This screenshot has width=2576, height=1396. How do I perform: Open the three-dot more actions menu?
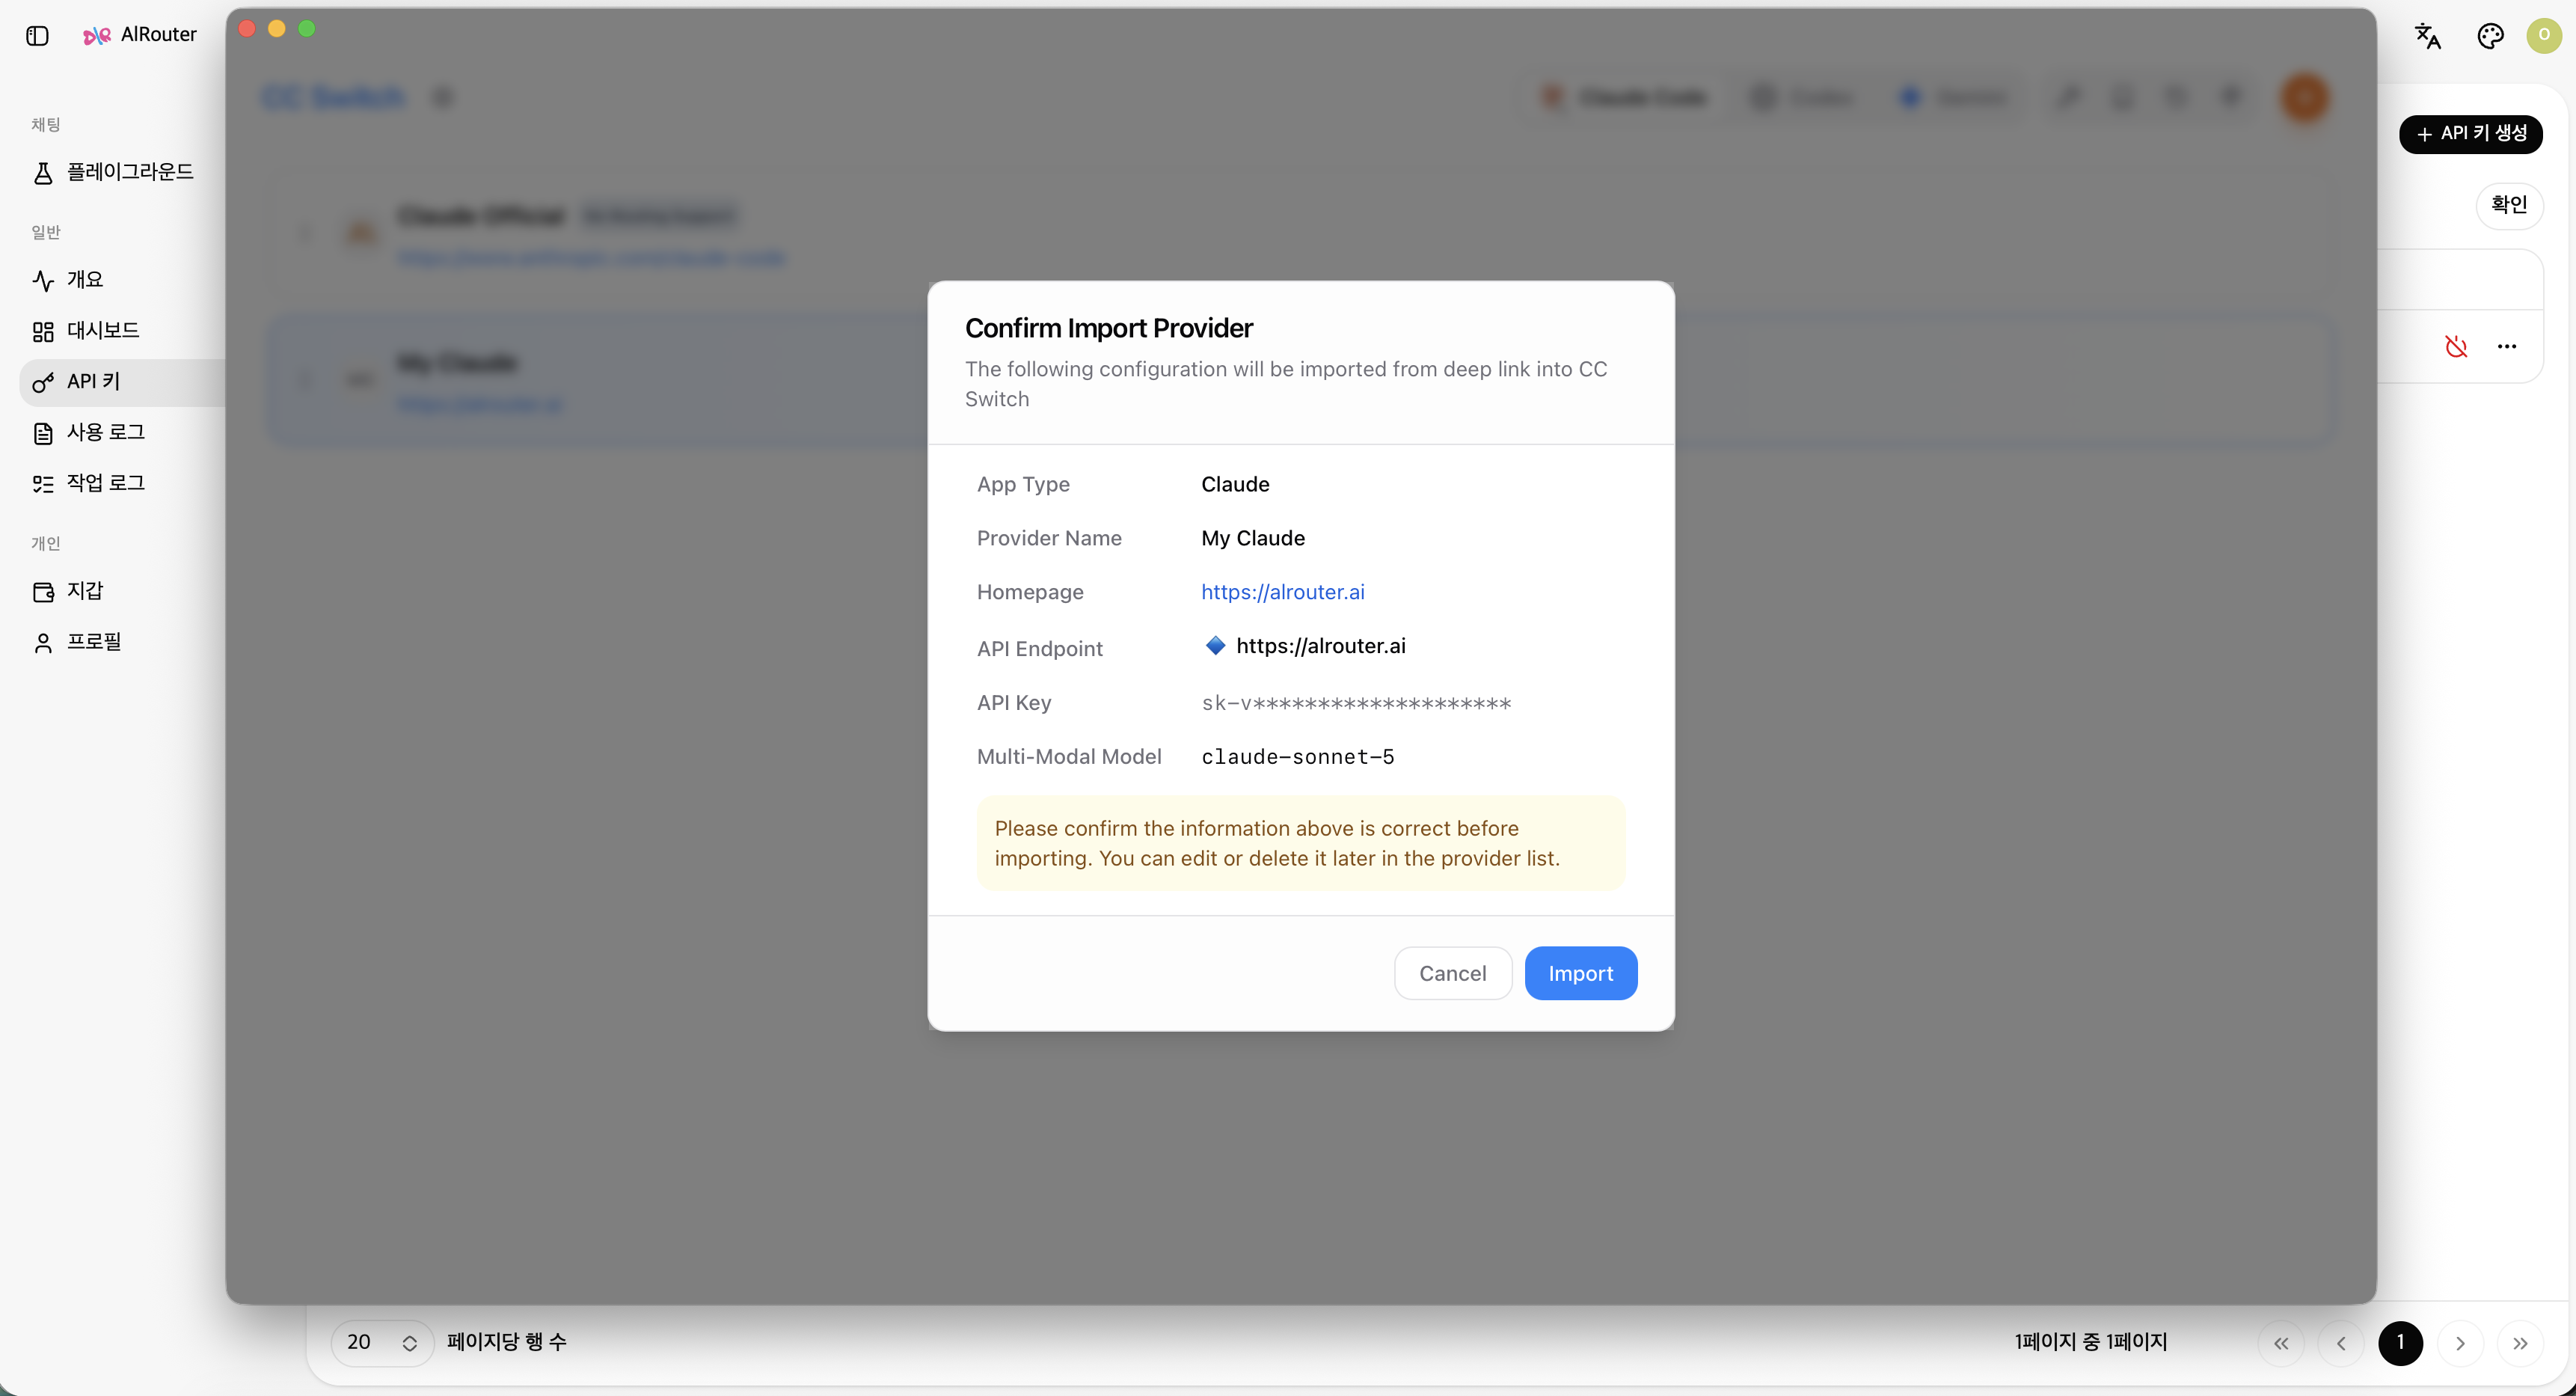2506,347
